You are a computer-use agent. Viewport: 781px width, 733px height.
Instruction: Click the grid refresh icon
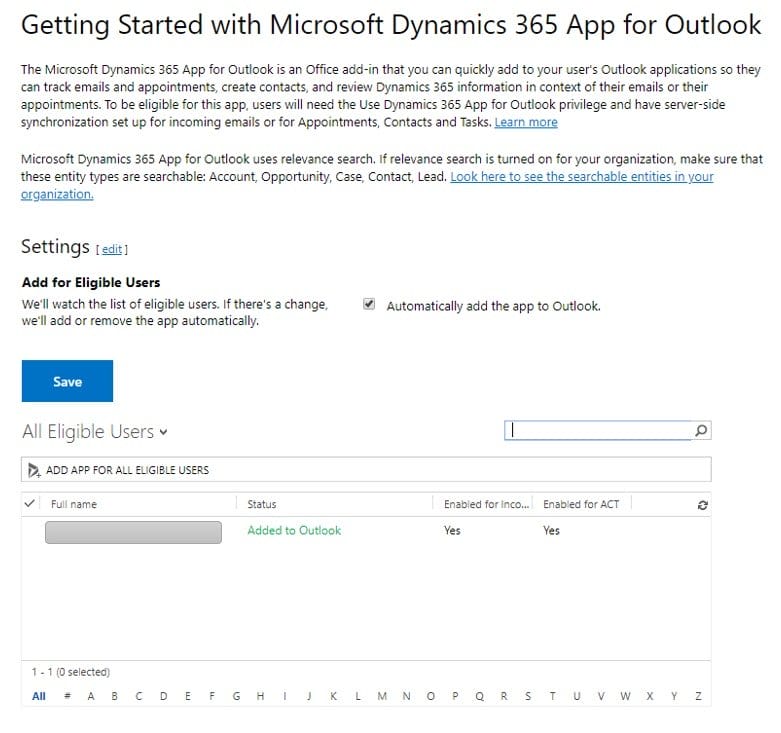pos(702,505)
